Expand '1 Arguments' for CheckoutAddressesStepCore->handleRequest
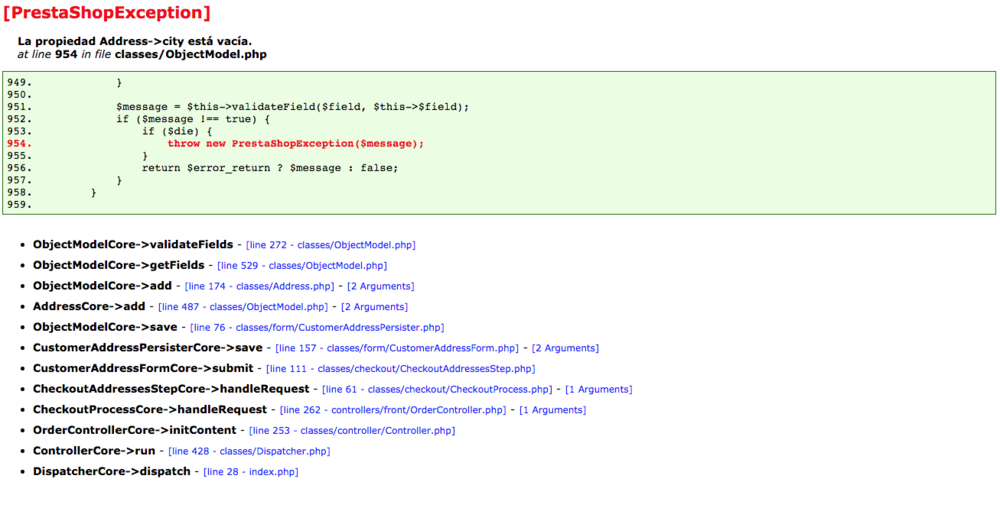 [x=599, y=389]
